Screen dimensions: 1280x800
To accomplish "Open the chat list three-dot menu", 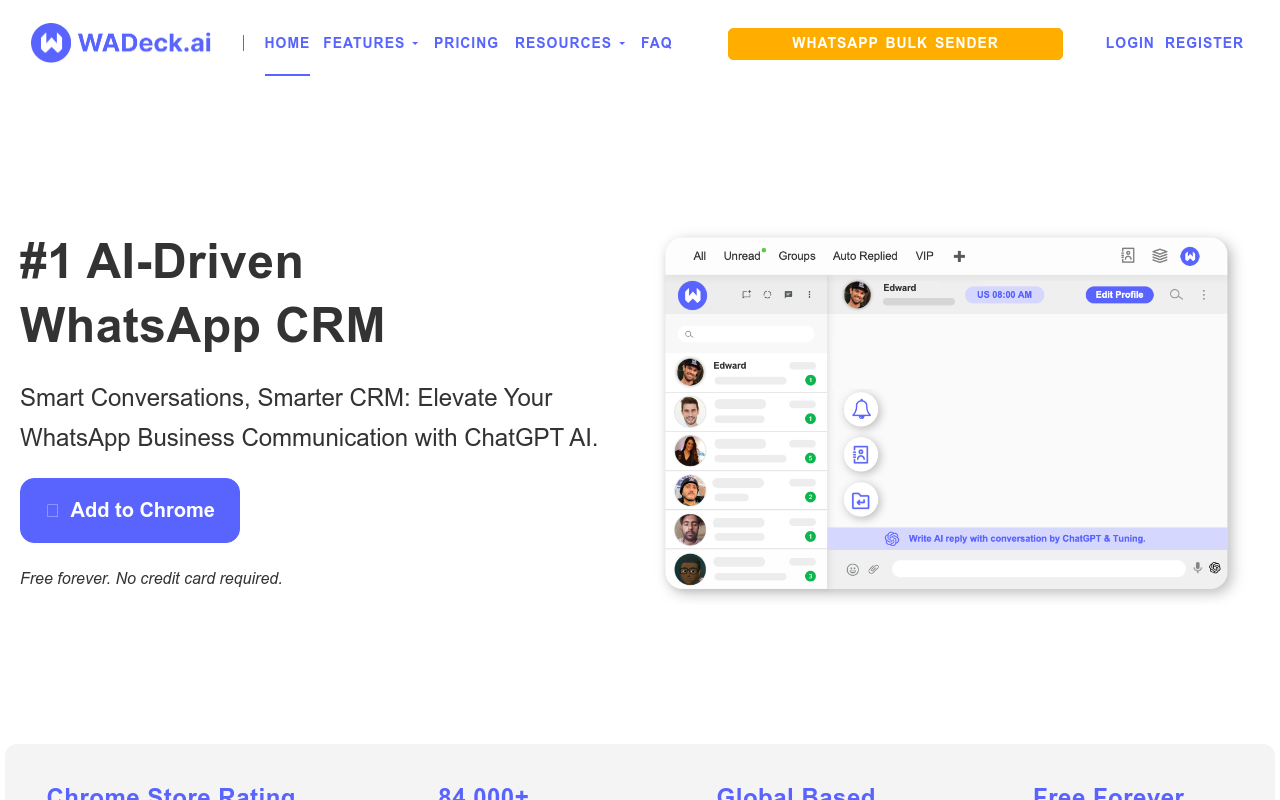I will pyautogui.click(x=810, y=295).
